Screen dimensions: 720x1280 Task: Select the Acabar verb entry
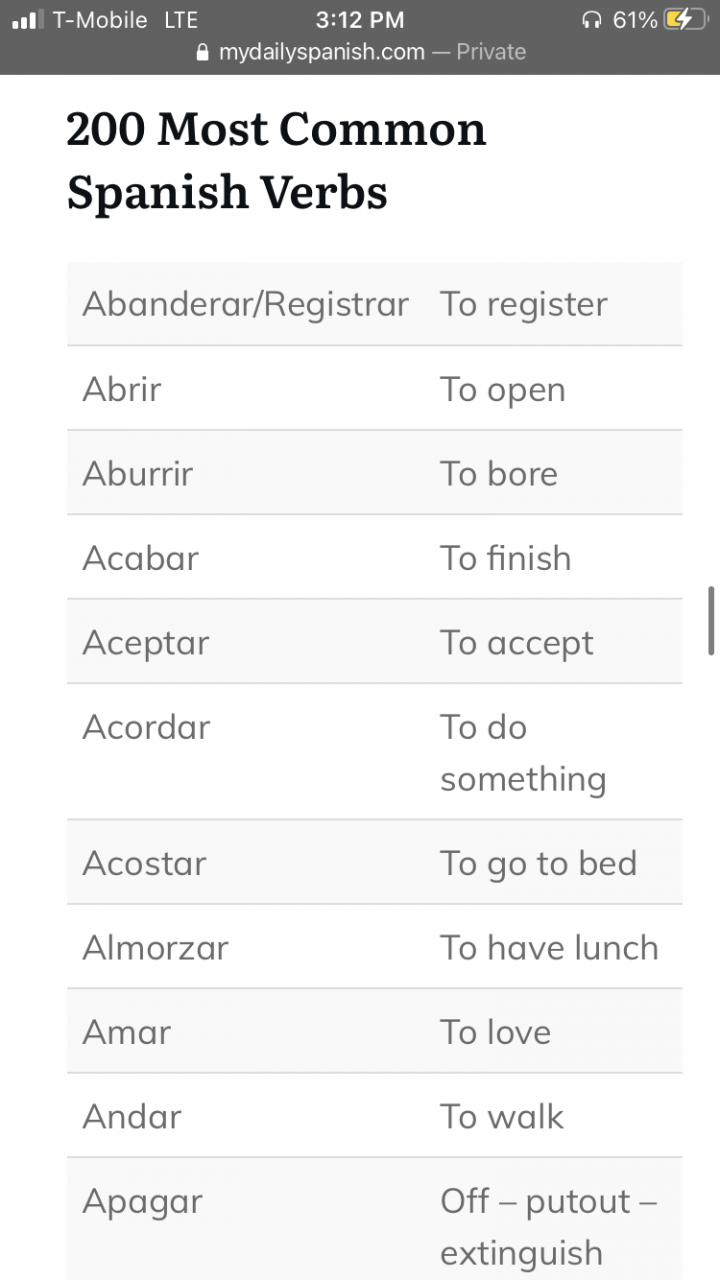coord(140,558)
